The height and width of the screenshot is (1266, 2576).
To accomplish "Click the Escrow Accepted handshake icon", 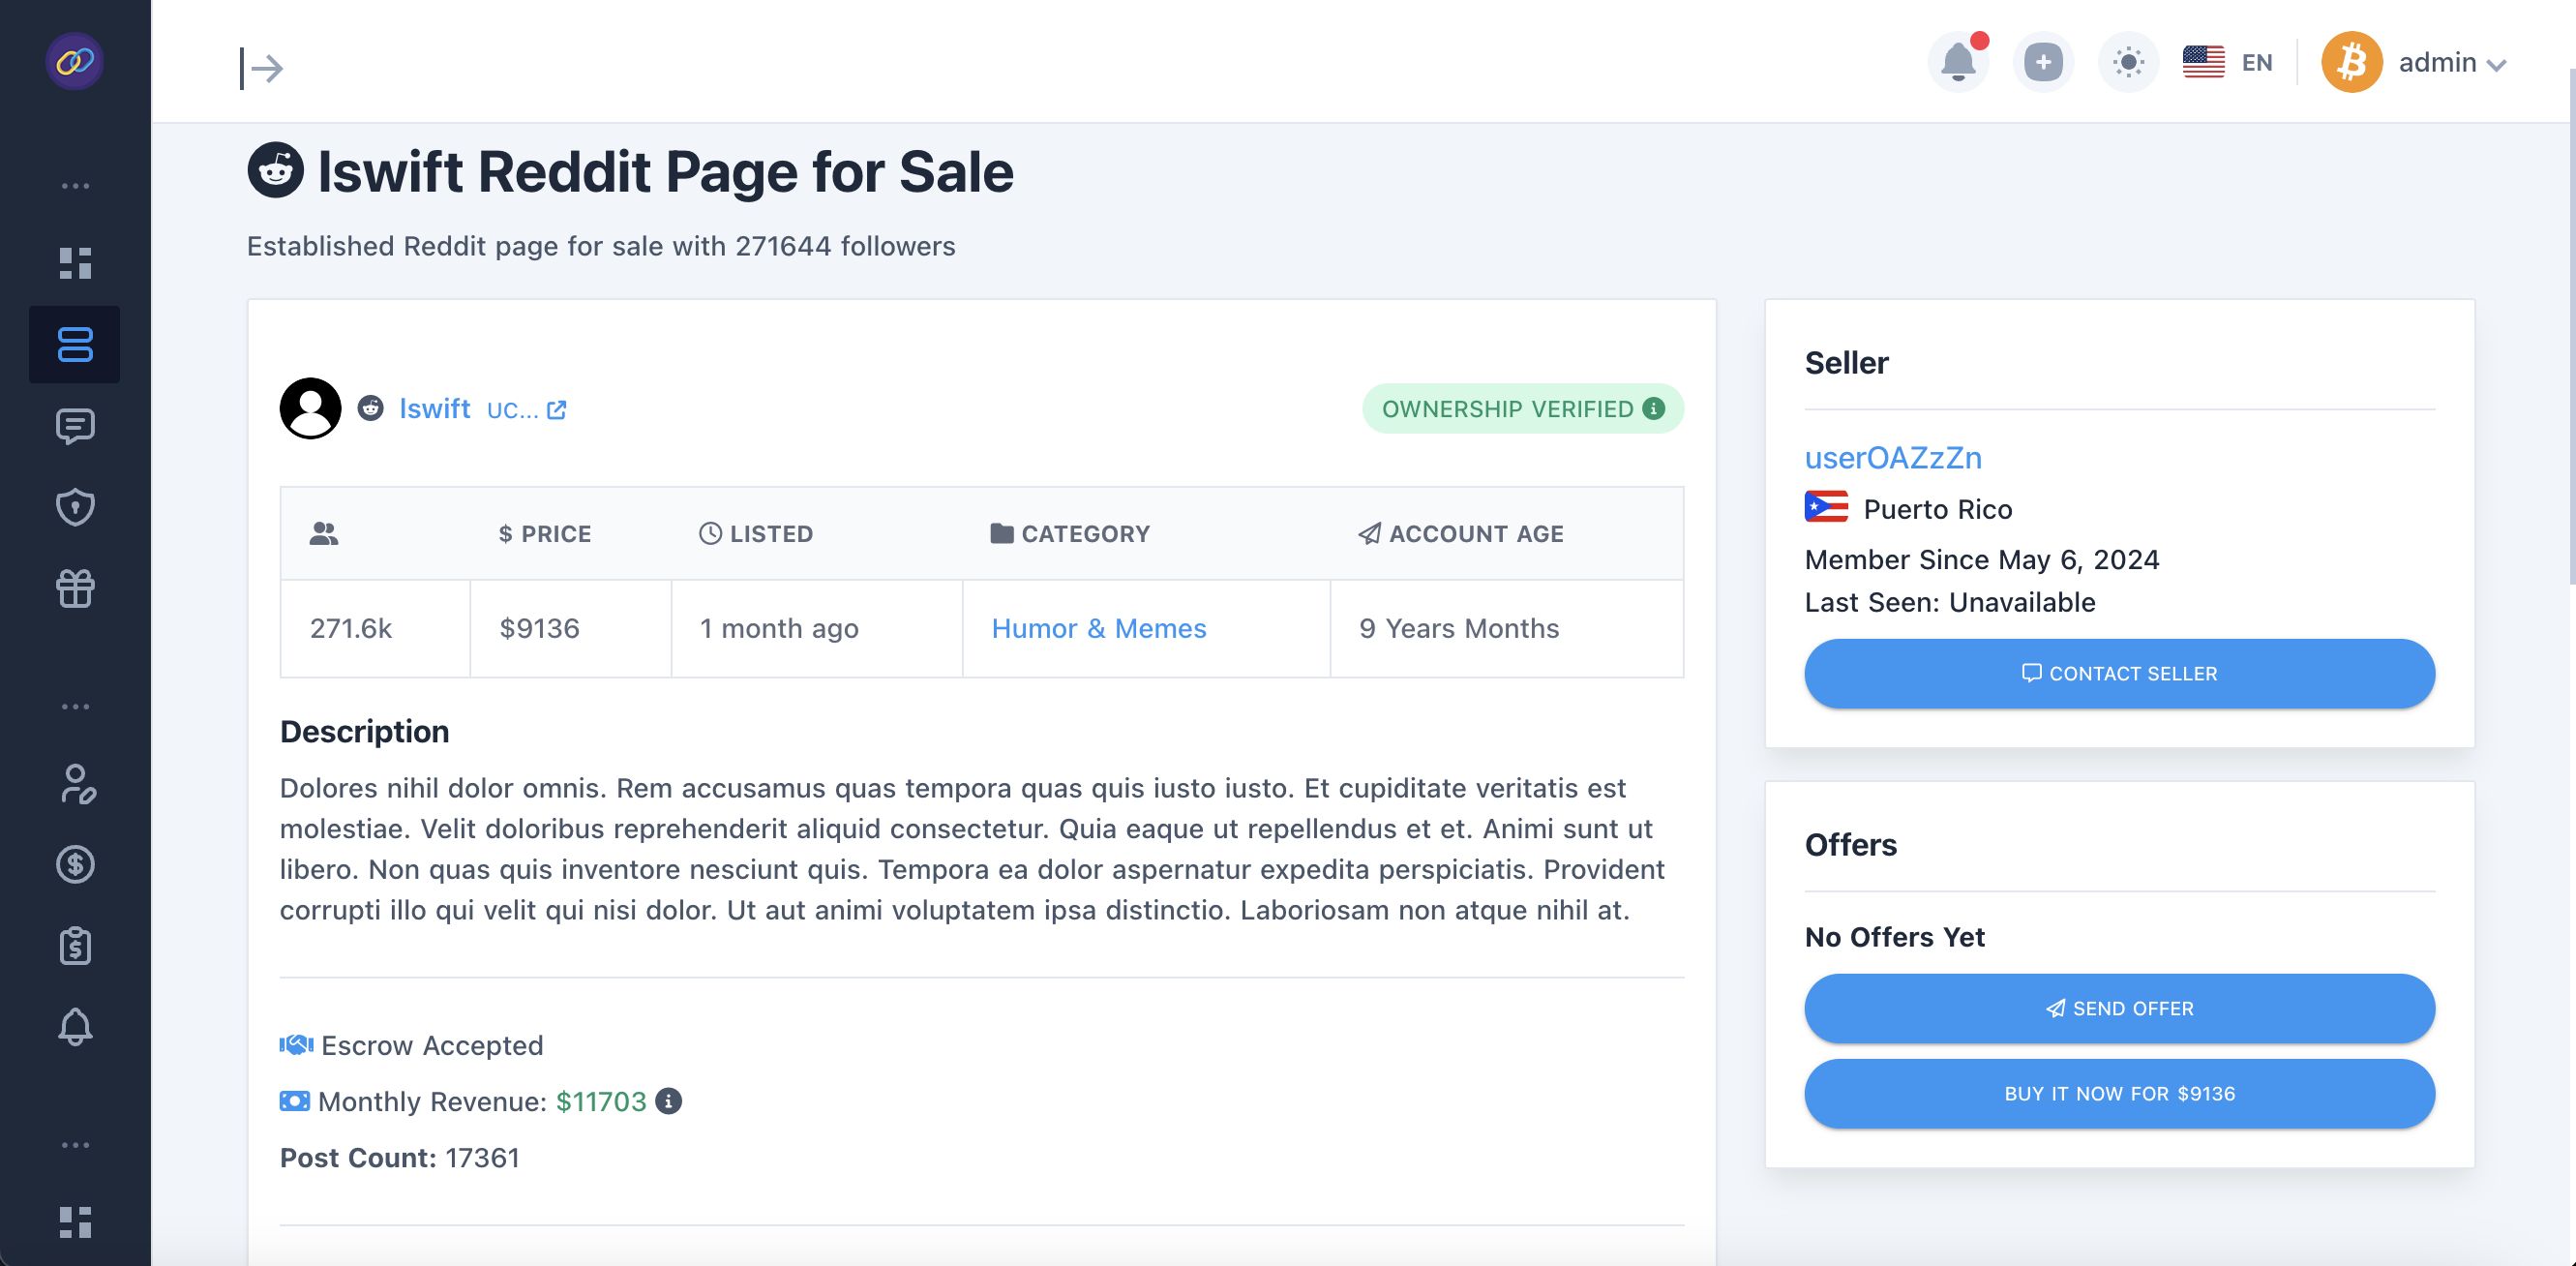I will (296, 1045).
